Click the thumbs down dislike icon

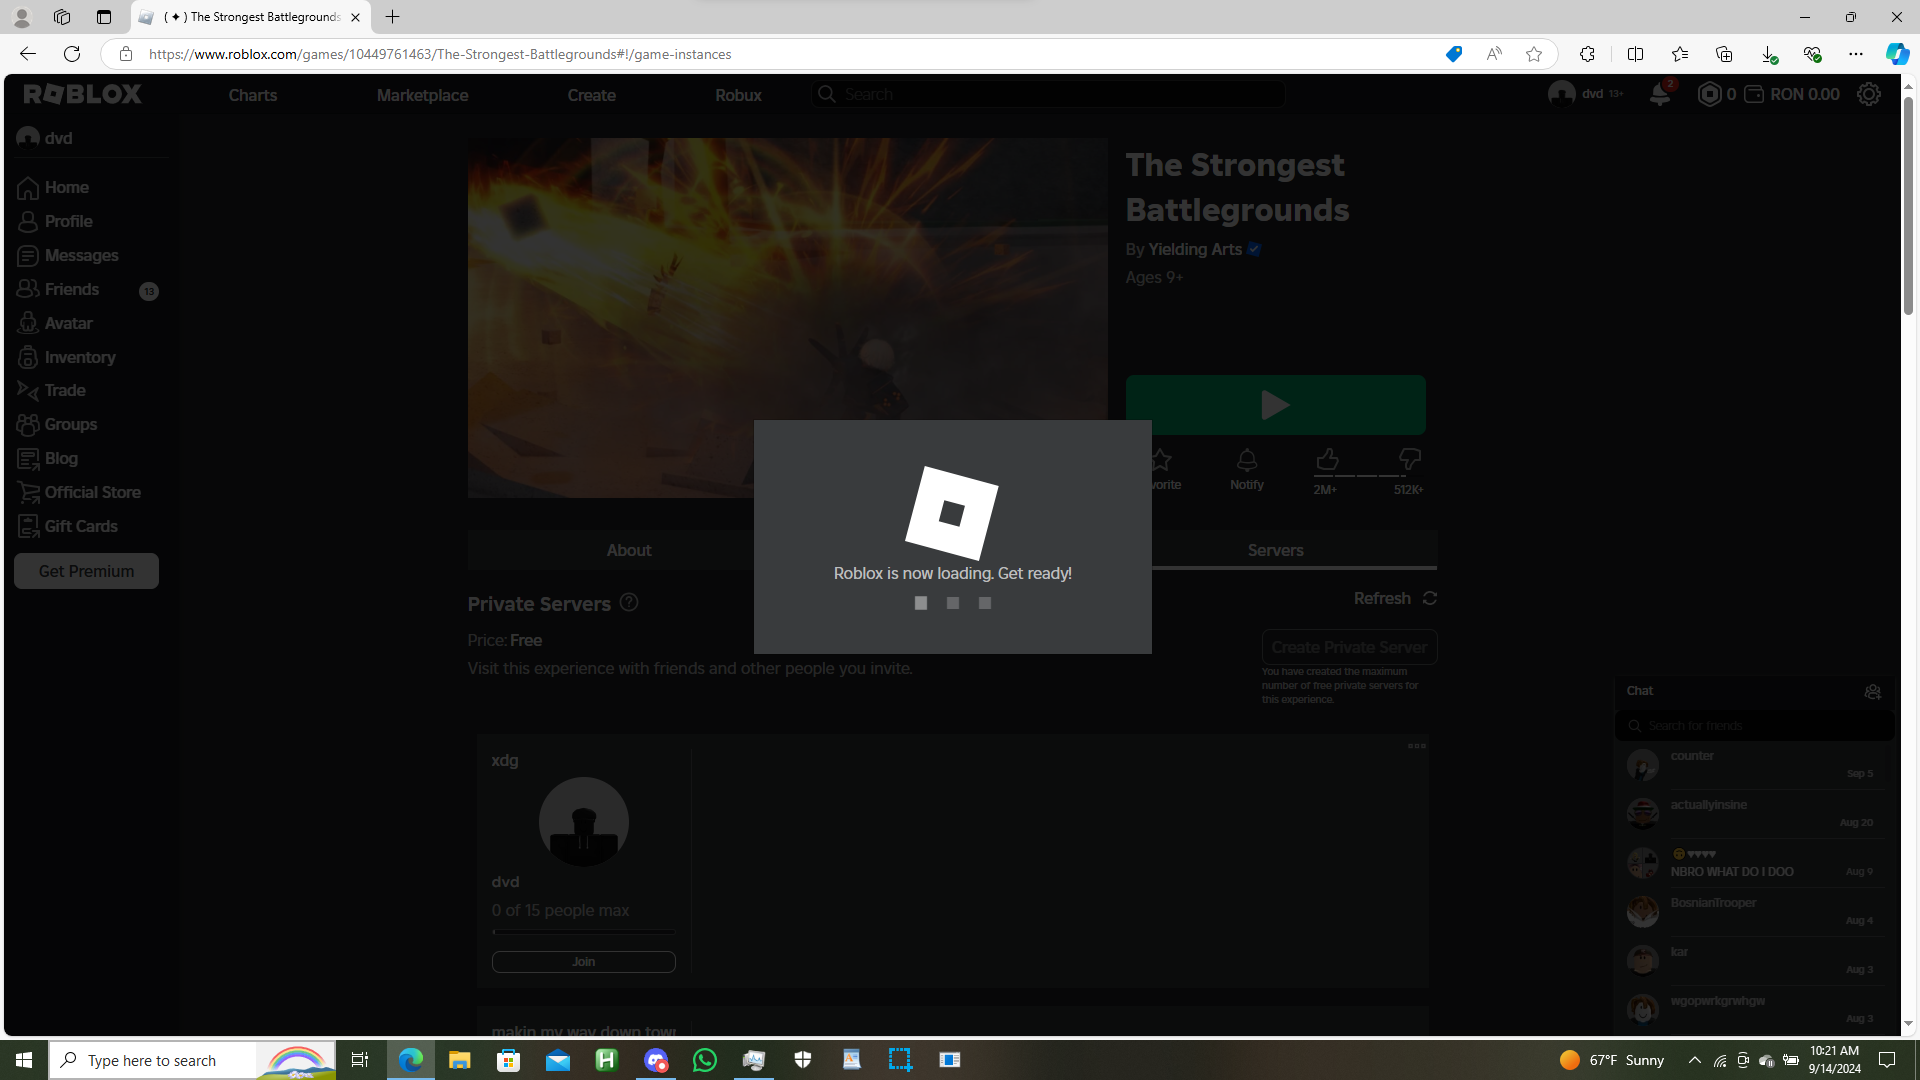click(x=1409, y=460)
